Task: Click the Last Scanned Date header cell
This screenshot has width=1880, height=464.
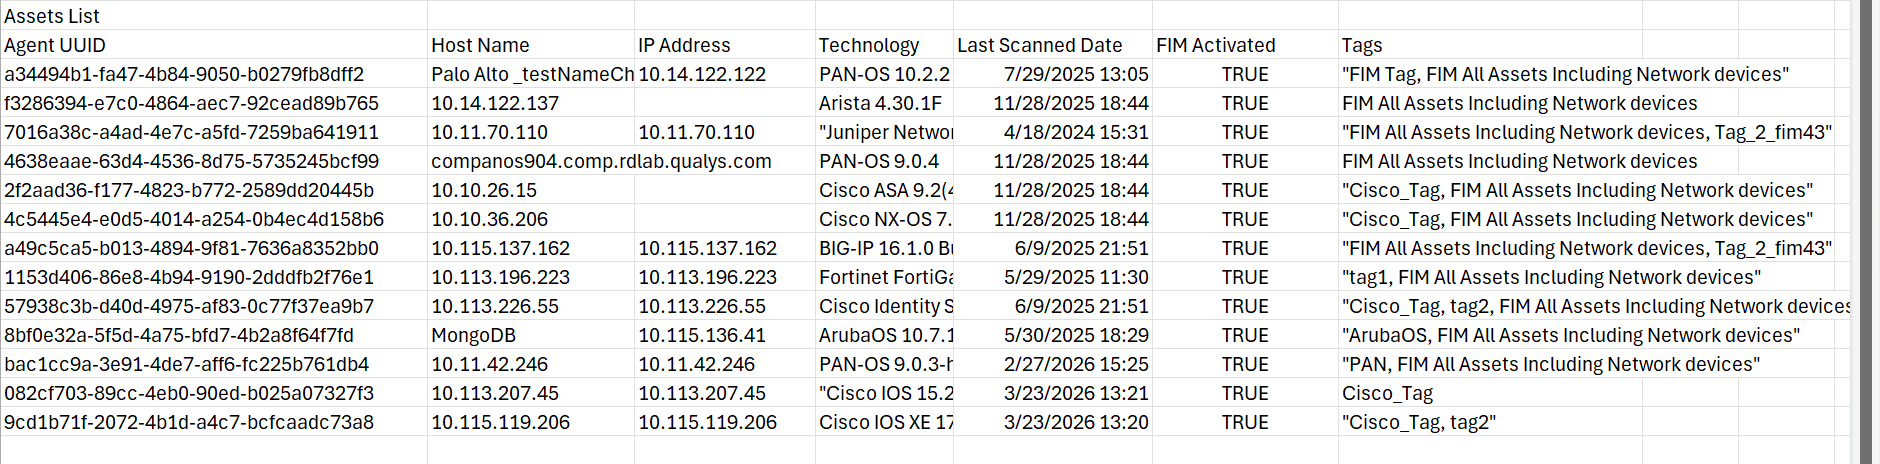Action: pyautogui.click(x=1039, y=45)
